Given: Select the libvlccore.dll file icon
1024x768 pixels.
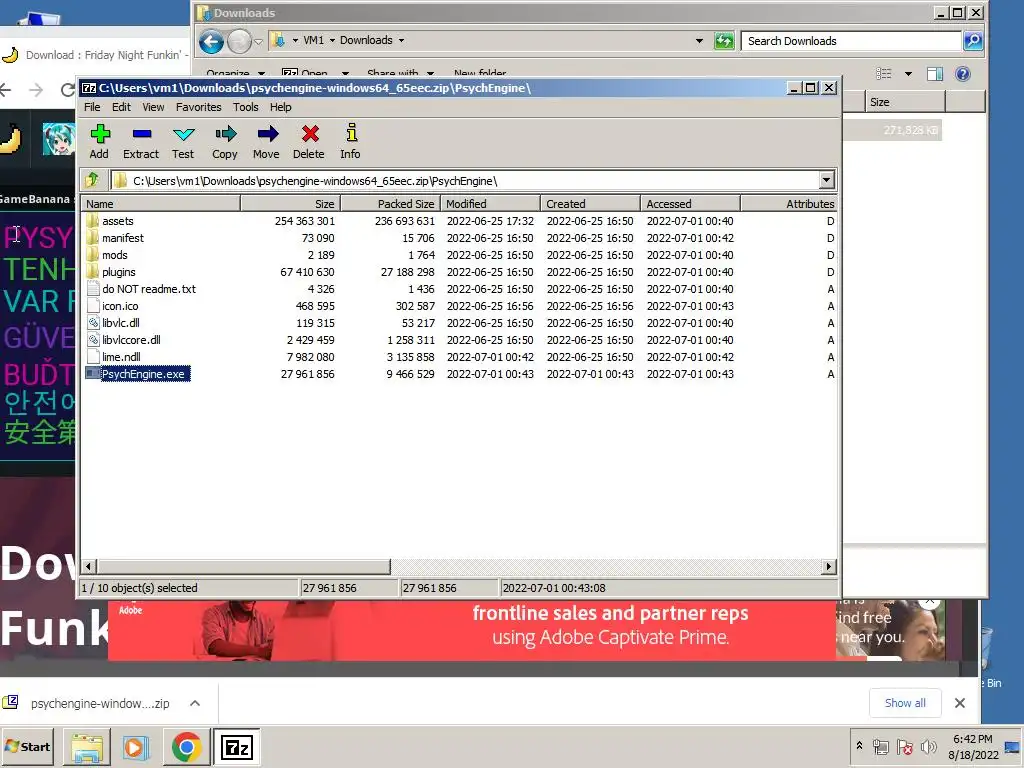Looking at the screenshot, I should [x=93, y=340].
